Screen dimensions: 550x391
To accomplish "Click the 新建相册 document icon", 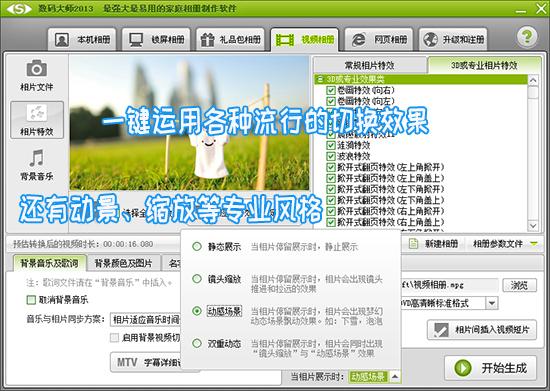I will pyautogui.click(x=414, y=243).
